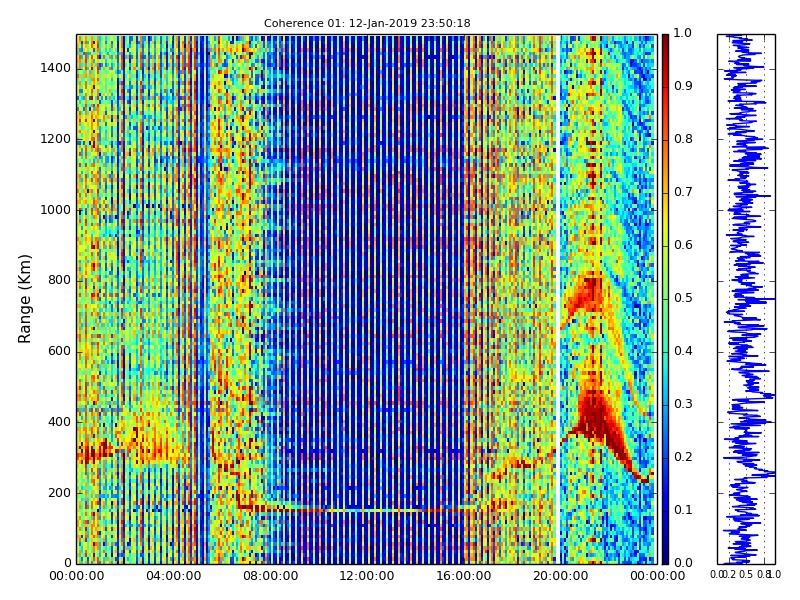
Task: Click the 04:00:00 time axis label
Action: point(173,577)
